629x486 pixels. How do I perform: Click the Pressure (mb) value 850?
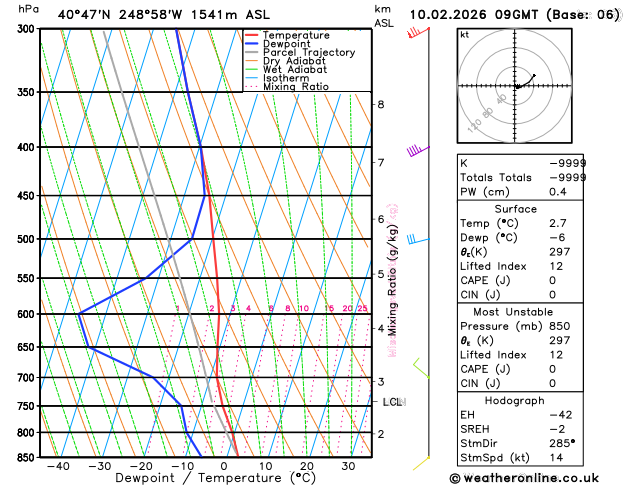point(560,326)
